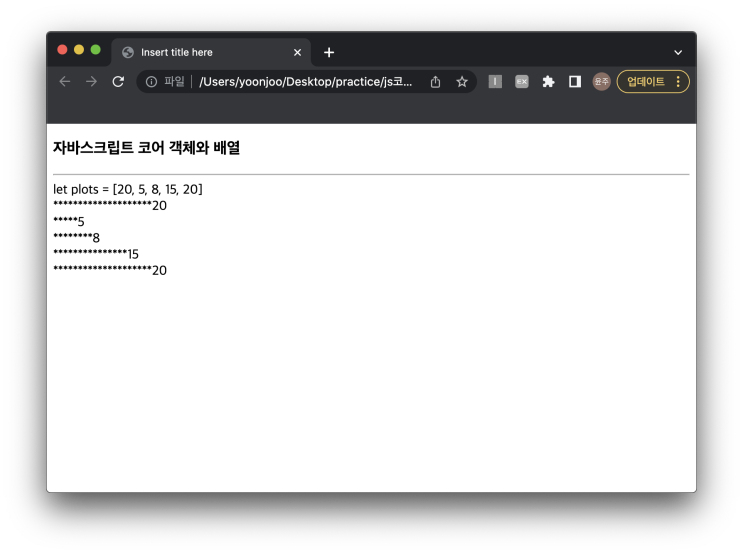Click the share page icon

tap(435, 82)
